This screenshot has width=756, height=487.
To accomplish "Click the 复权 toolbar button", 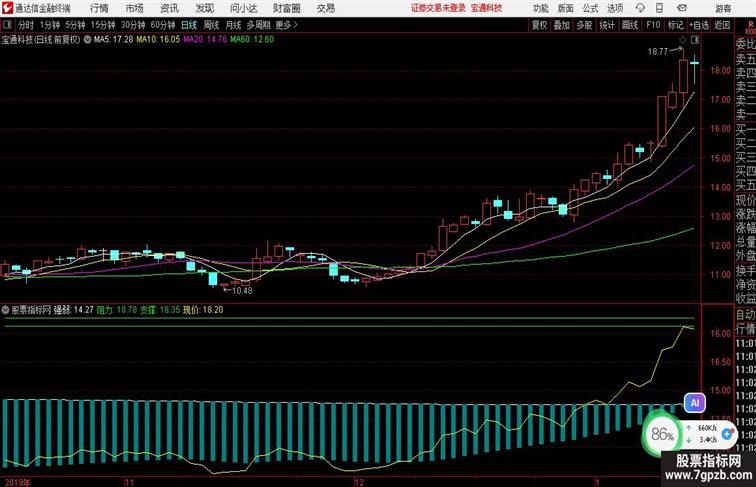I will (x=540, y=25).
